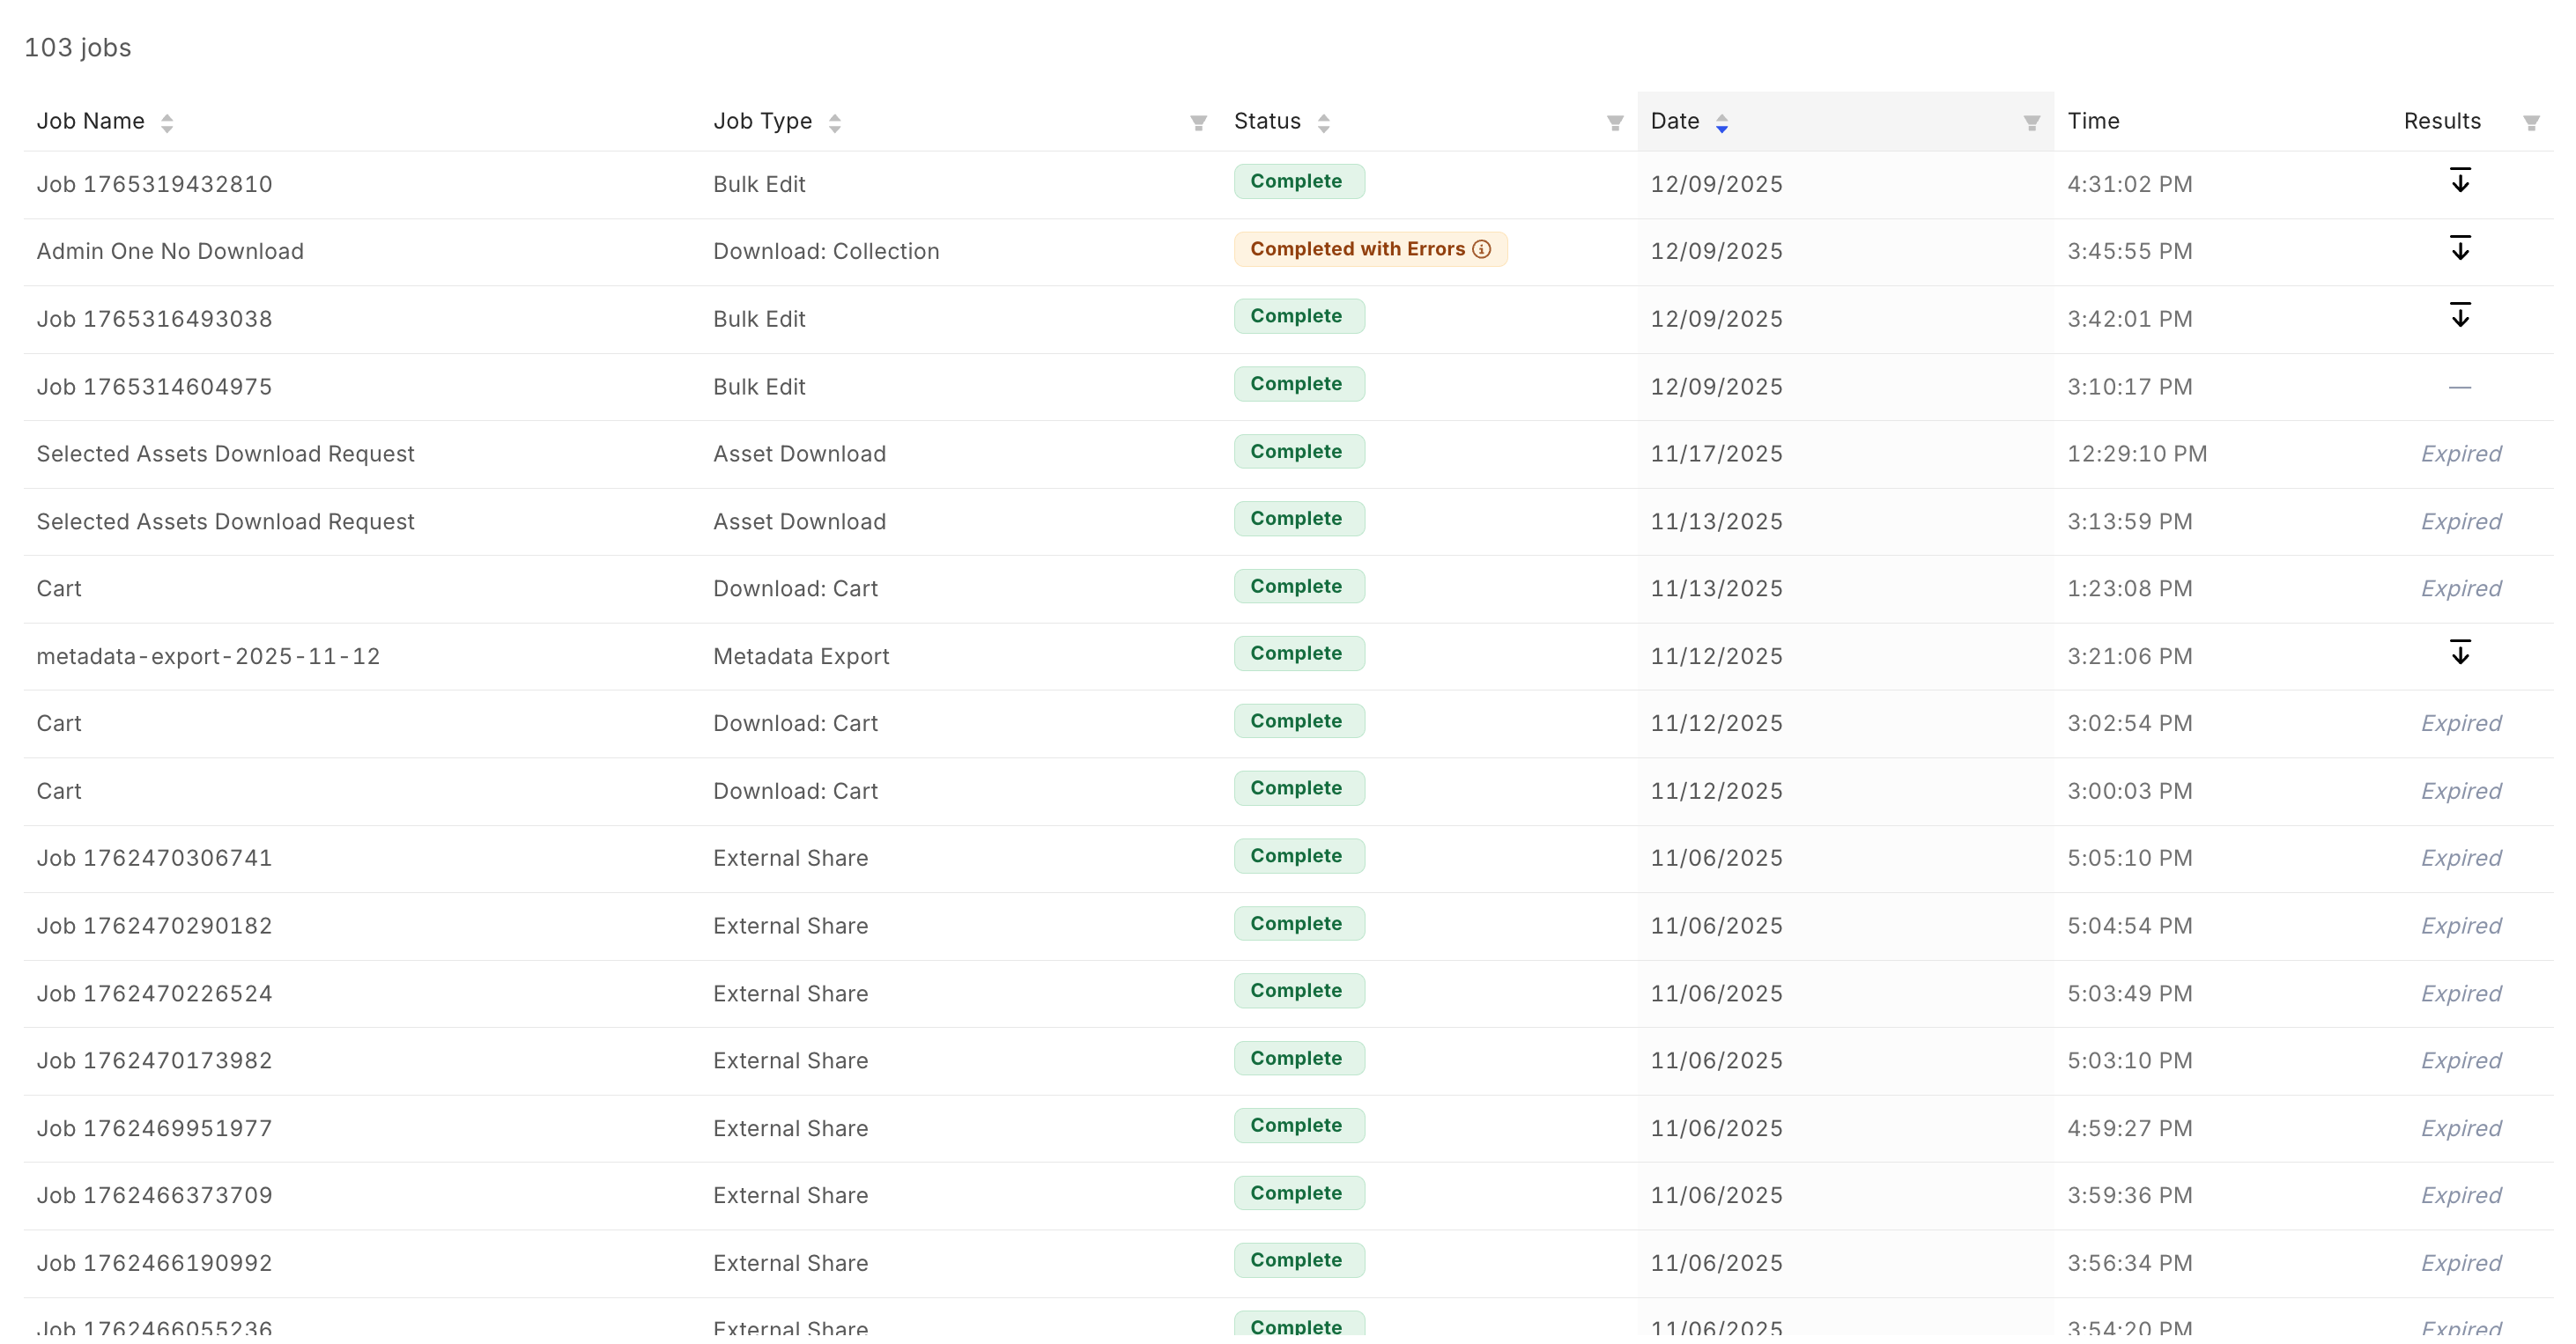Select Job 1762470306741 External Share row

tap(154, 858)
